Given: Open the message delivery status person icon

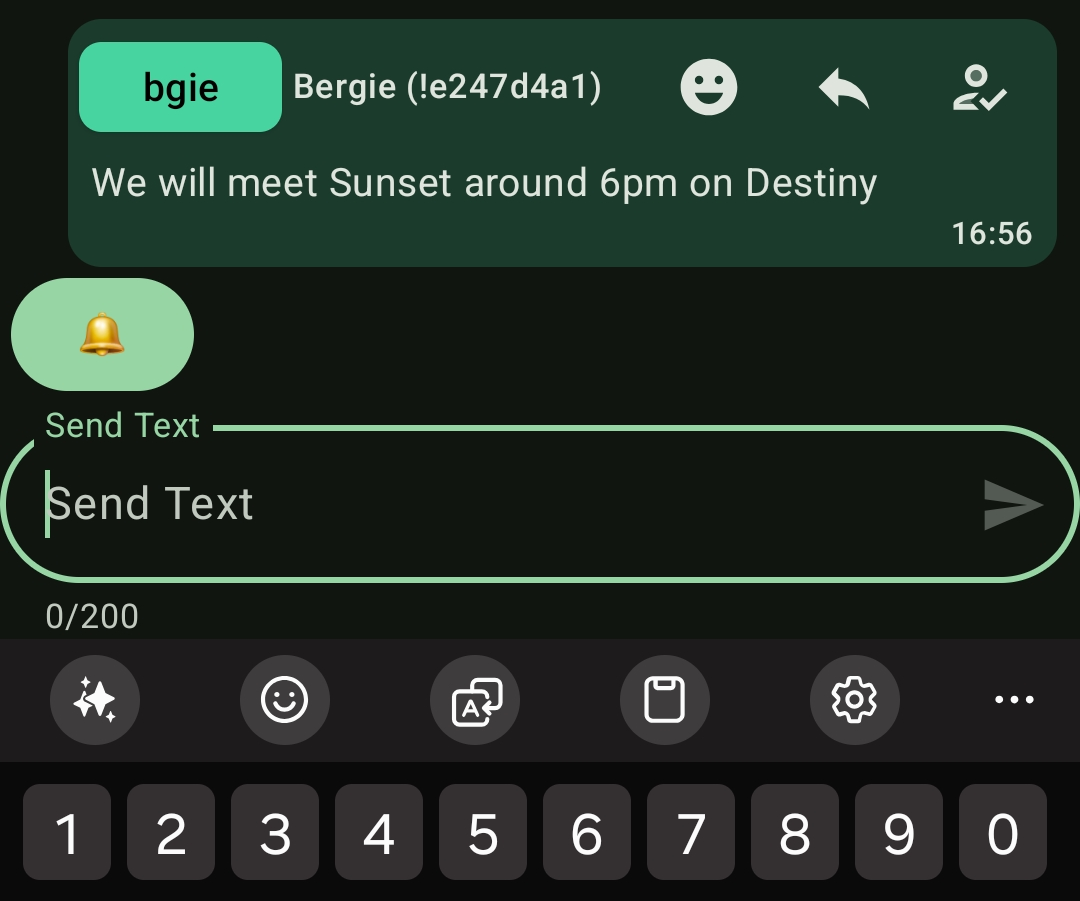Looking at the screenshot, I should click(979, 88).
